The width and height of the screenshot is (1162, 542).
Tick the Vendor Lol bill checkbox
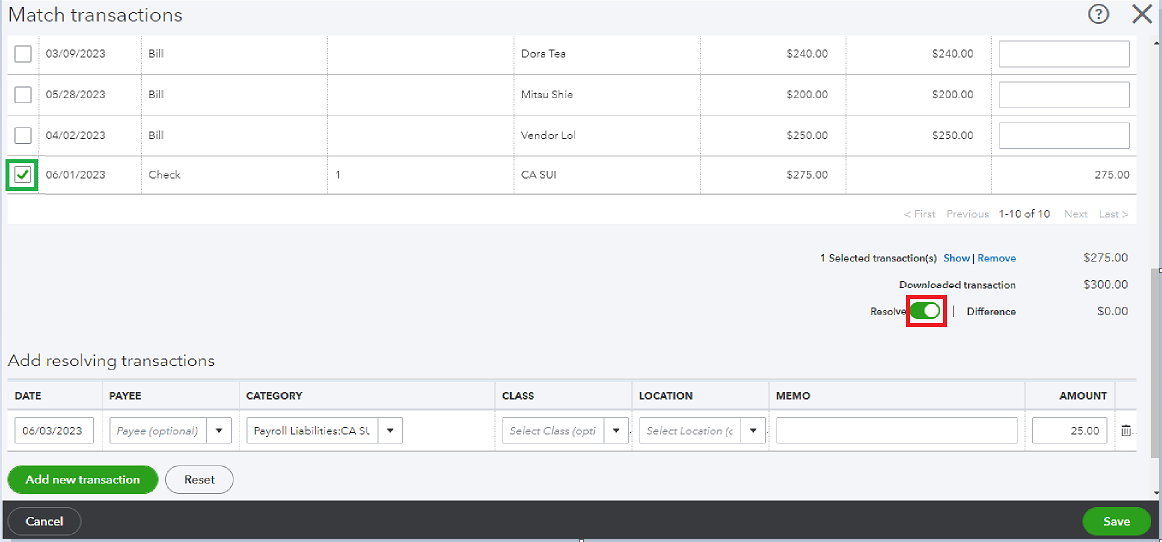[23, 135]
